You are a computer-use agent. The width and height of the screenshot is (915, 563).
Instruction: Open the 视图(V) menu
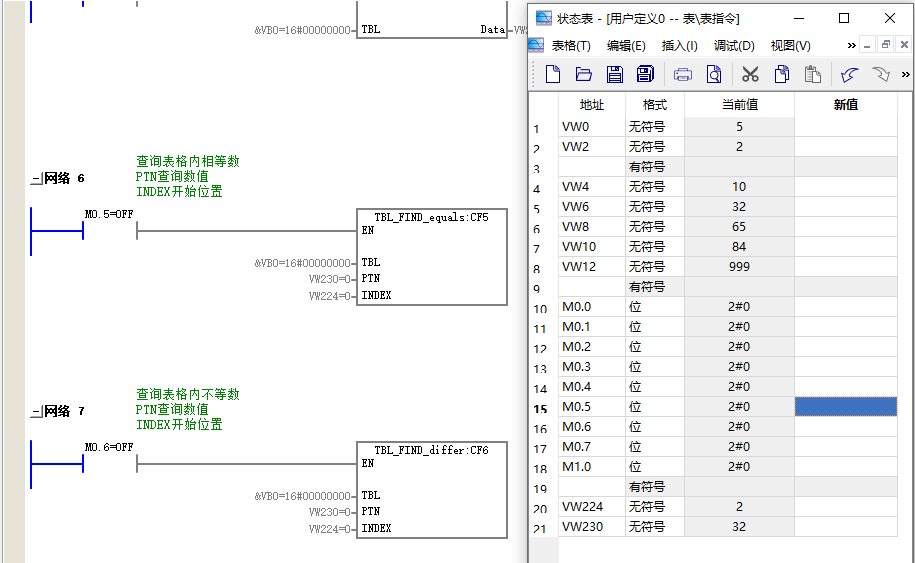click(790, 46)
